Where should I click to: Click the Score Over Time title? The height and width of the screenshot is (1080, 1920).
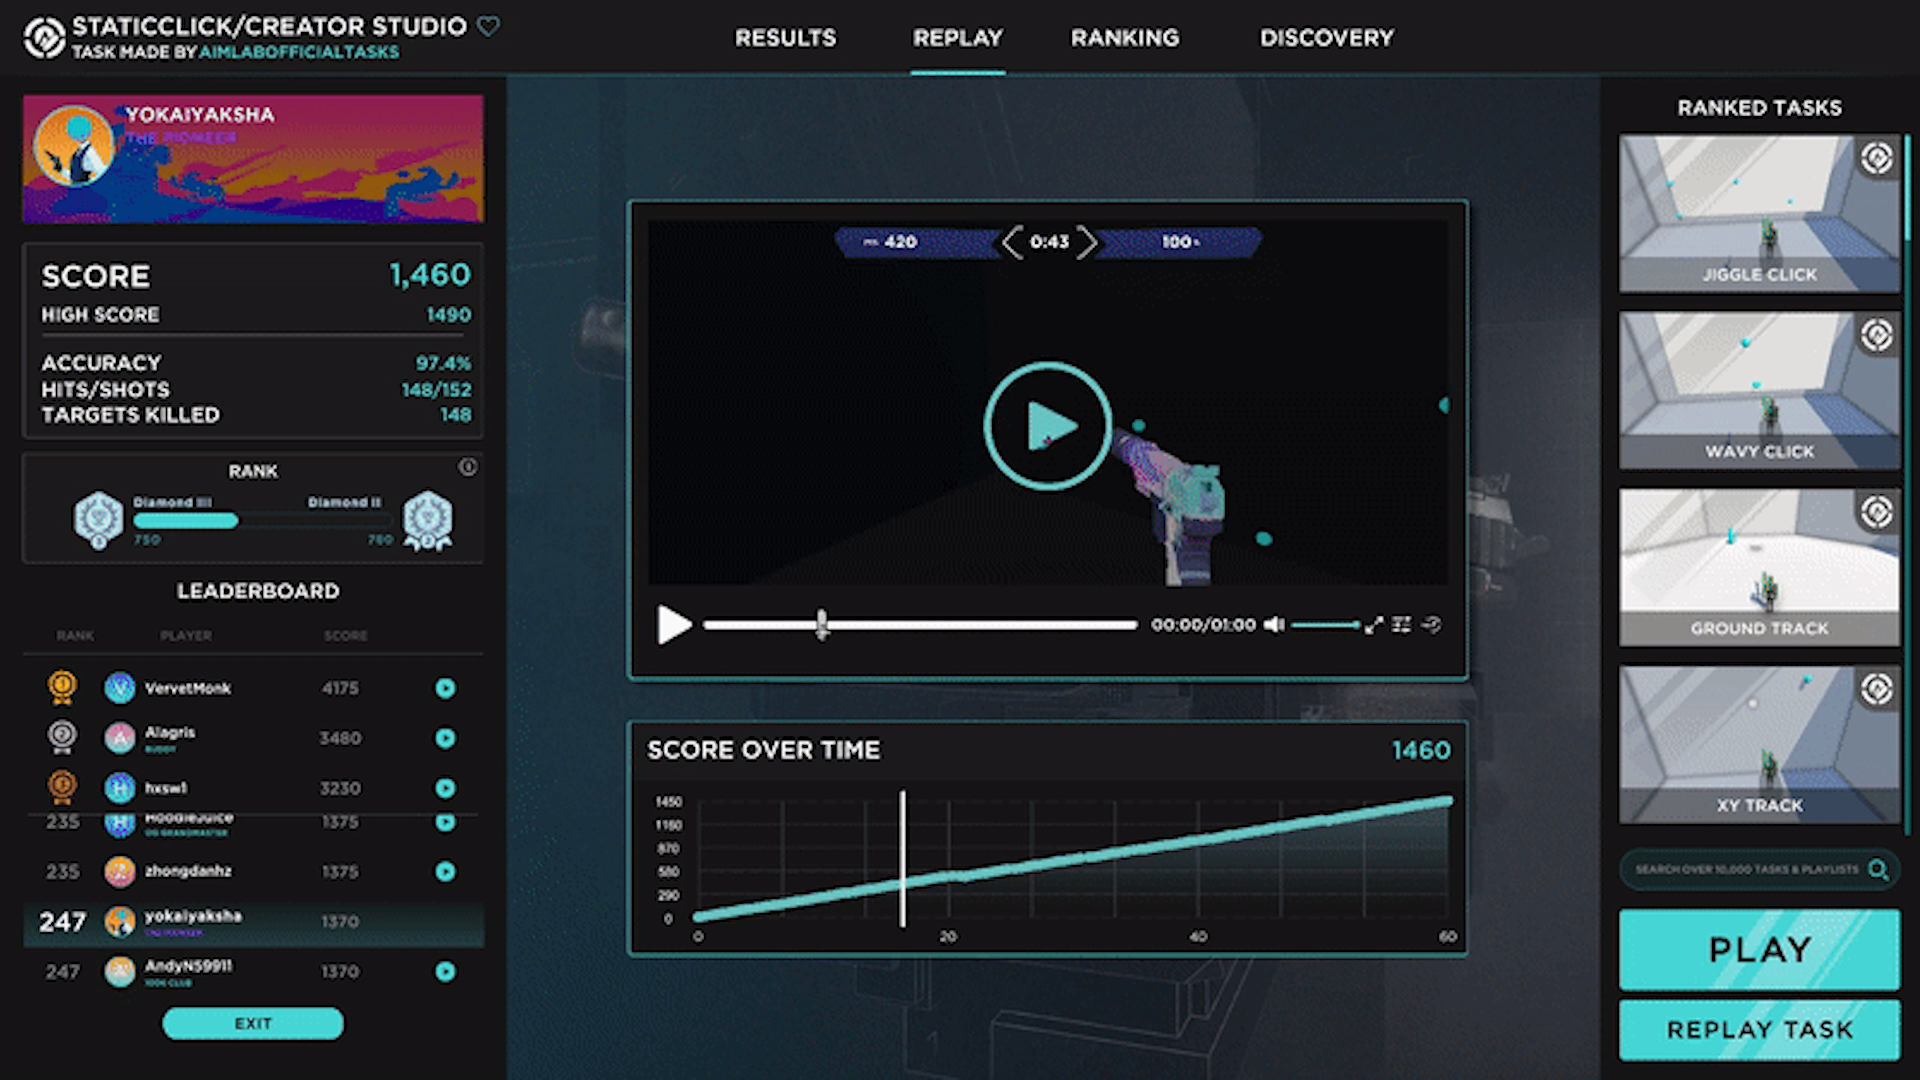[x=763, y=750]
